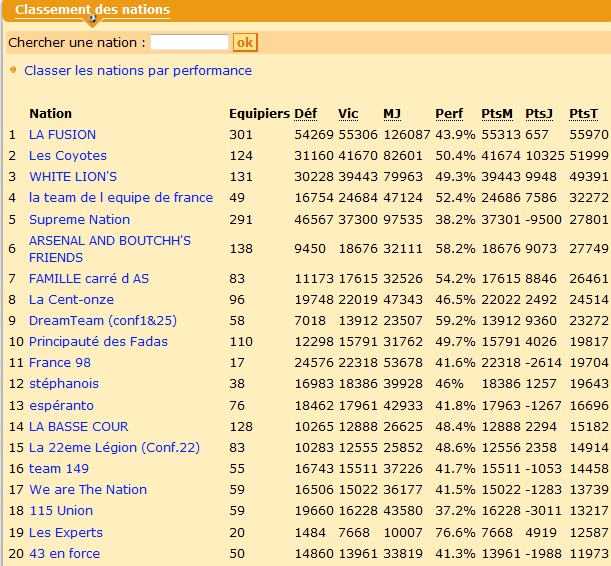Click the nation search input field
Image resolution: width=611 pixels, height=566 pixels.
(x=189, y=42)
